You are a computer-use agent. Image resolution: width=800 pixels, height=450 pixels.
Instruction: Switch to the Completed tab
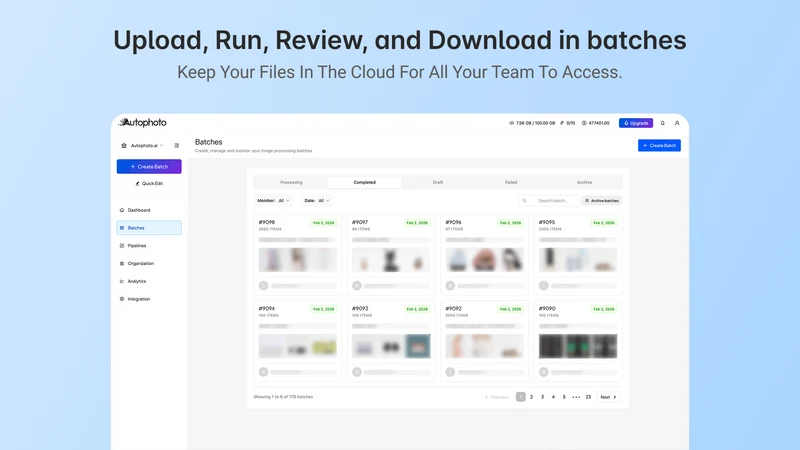click(x=365, y=182)
